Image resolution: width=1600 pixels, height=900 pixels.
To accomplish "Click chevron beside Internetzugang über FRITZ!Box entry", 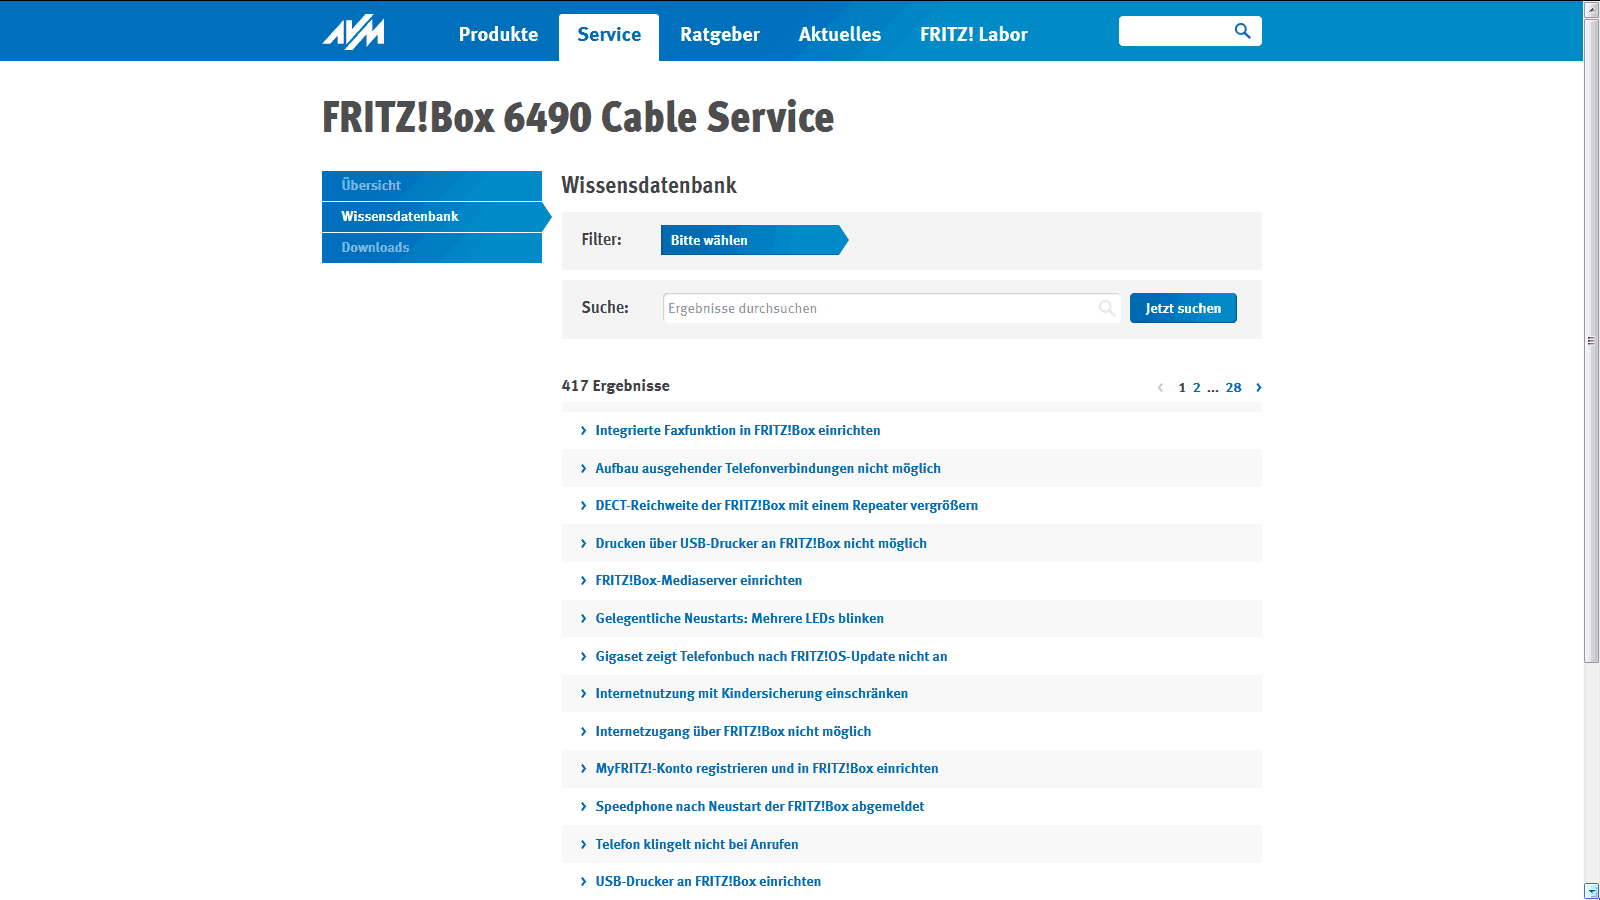I will (x=583, y=732).
